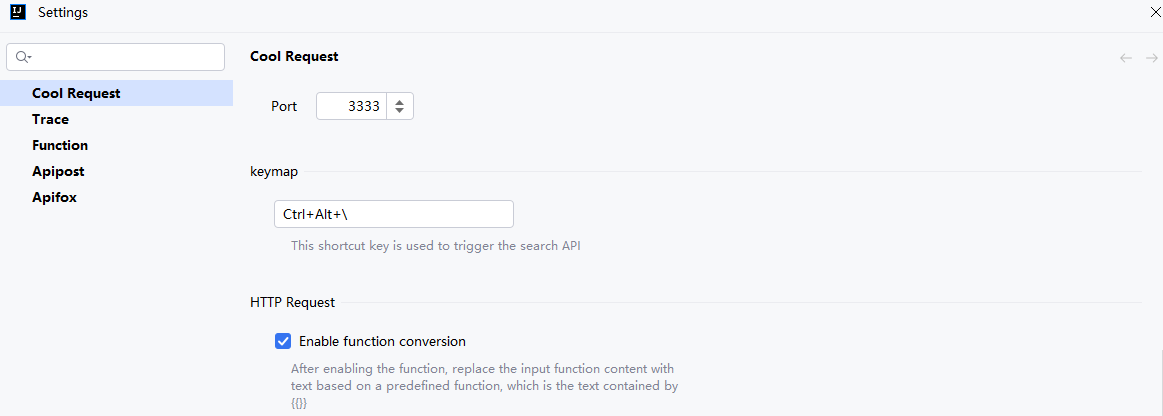This screenshot has width=1163, height=416.
Task: Decrease Port value with down arrow
Action: point(400,111)
